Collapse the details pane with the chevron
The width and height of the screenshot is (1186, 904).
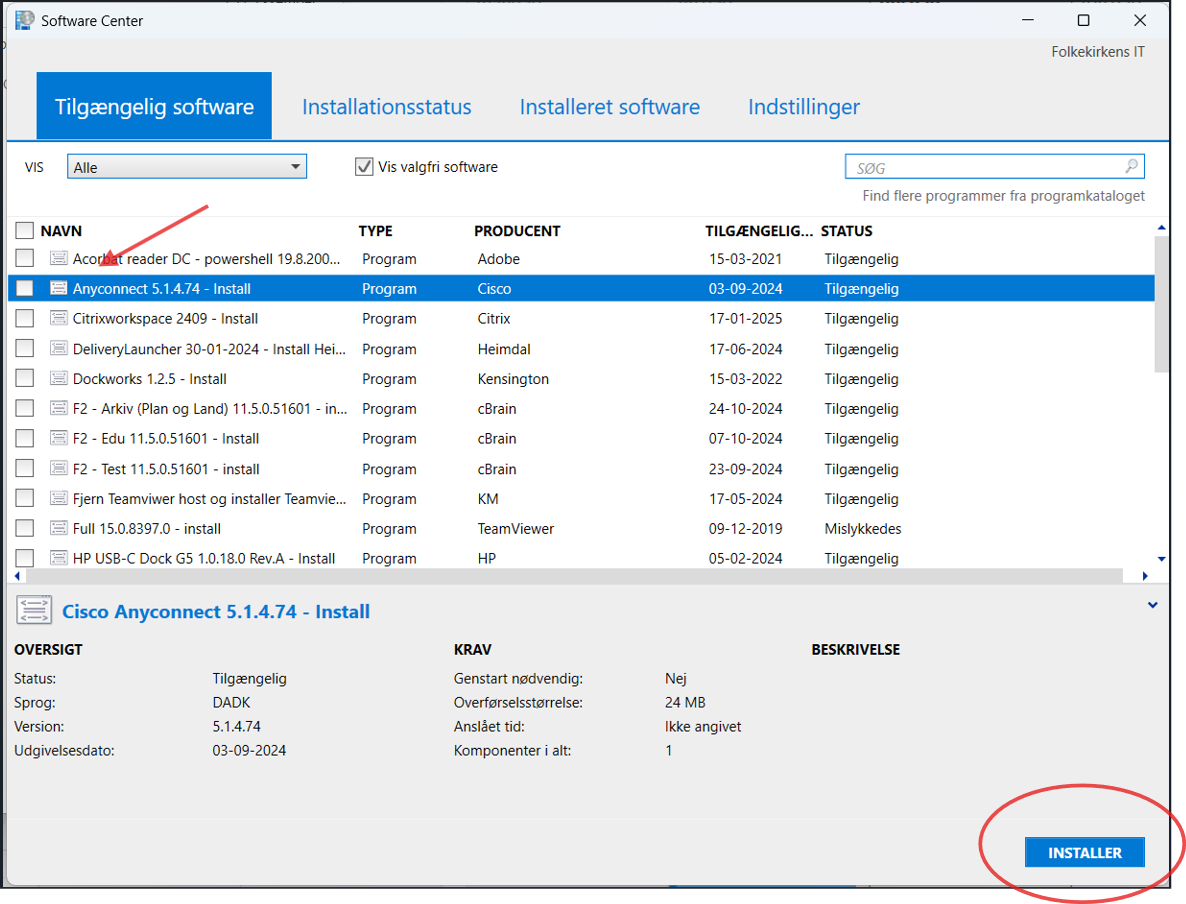click(1152, 605)
